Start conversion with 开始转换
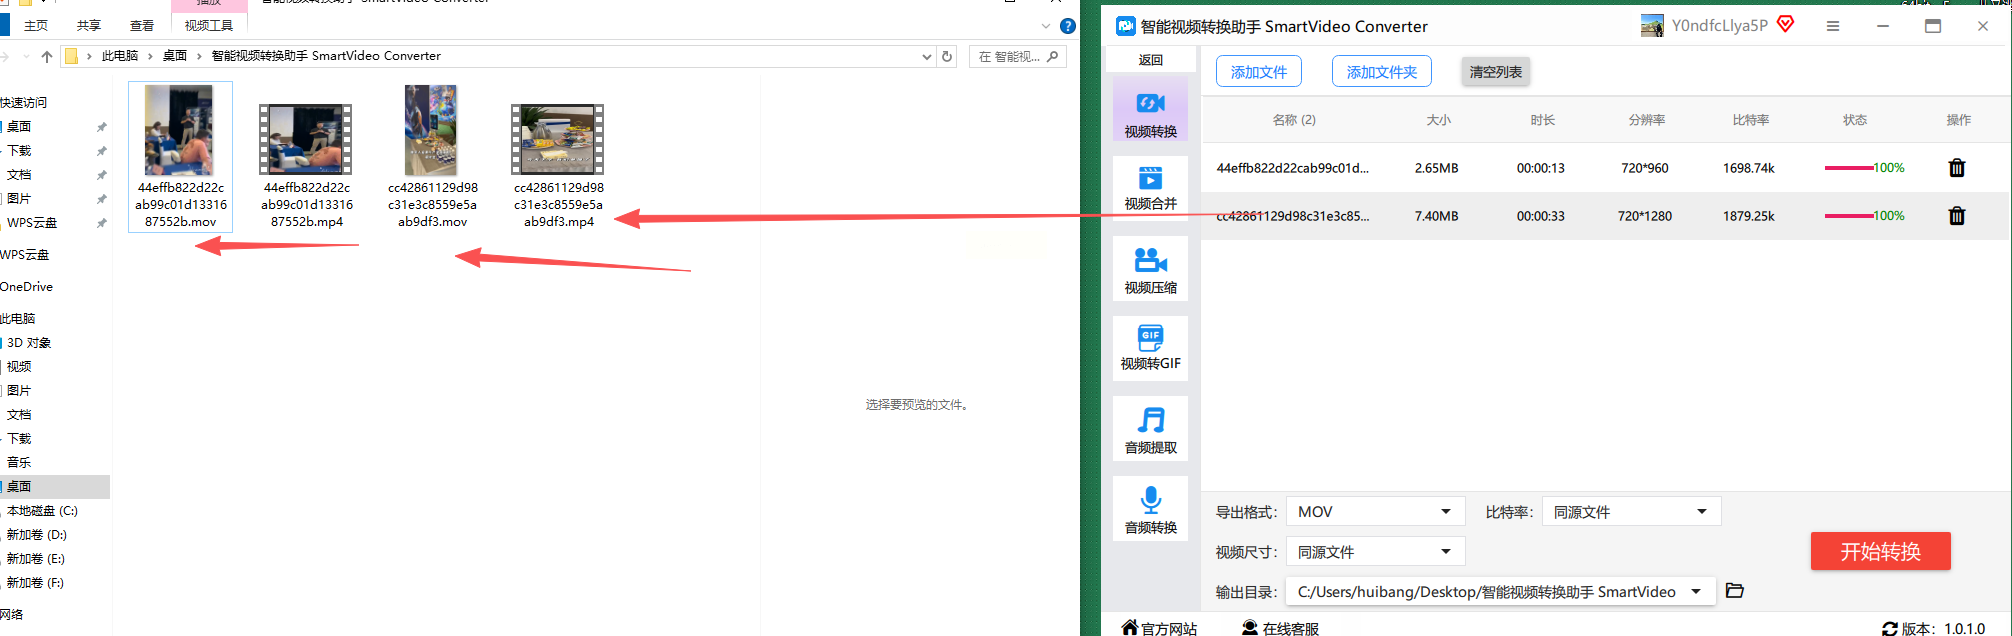Viewport: 2012px width, 636px height. [1880, 551]
